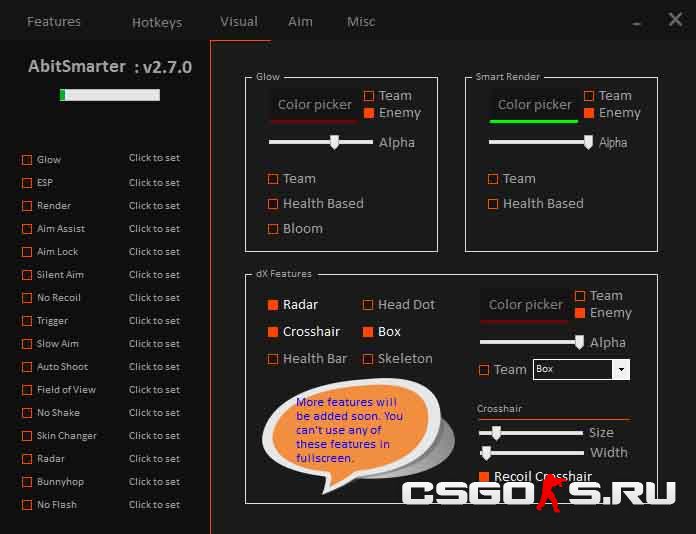Turn on the No Flash checkbox

point(27,505)
